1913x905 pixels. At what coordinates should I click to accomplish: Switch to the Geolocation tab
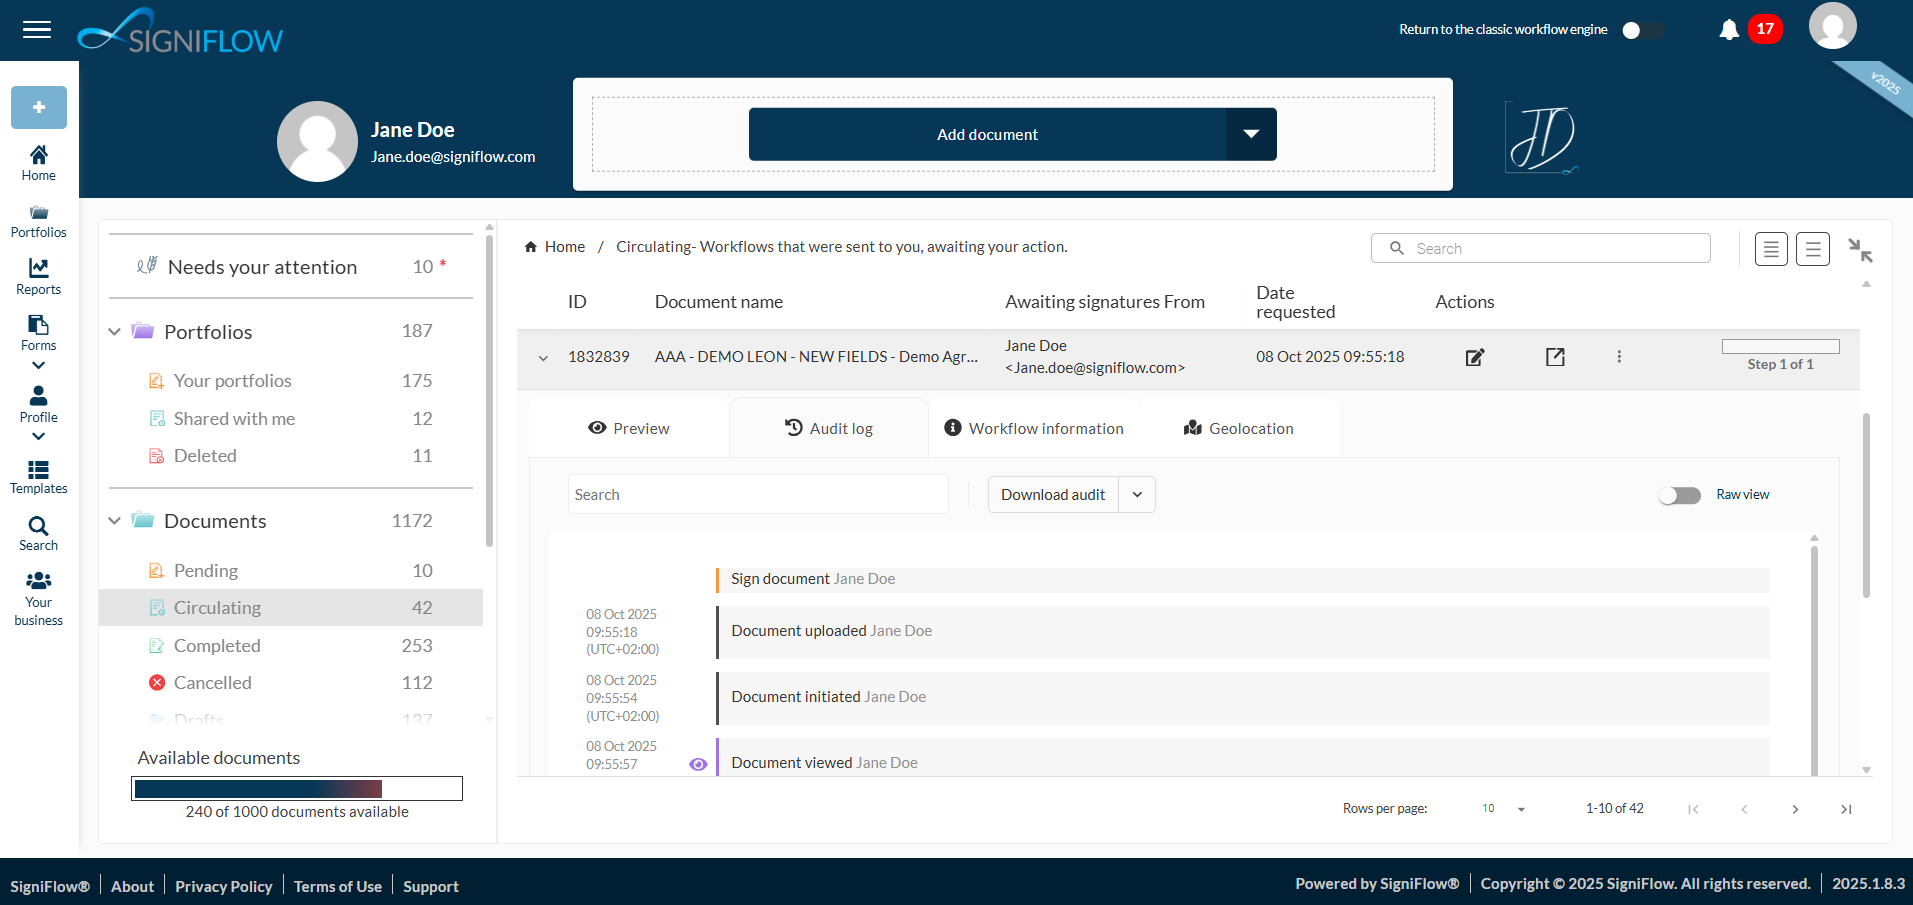1238,427
